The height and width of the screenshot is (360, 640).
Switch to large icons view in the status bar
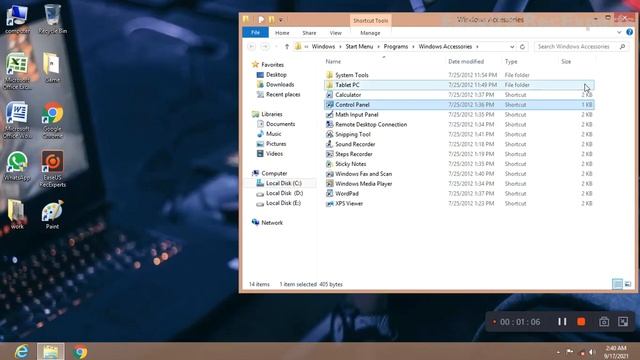coord(628,284)
